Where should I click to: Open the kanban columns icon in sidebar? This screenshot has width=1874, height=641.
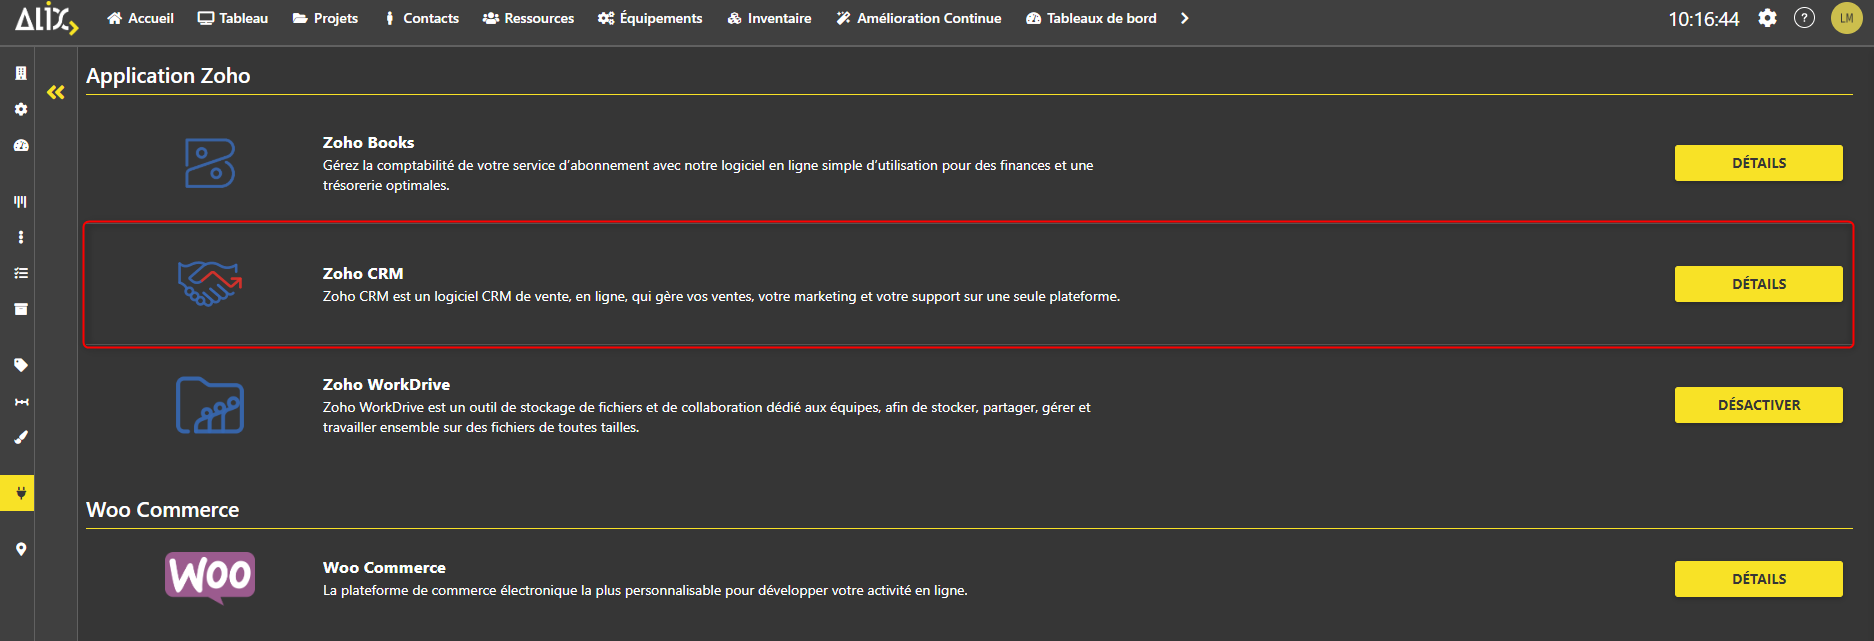tap(20, 201)
